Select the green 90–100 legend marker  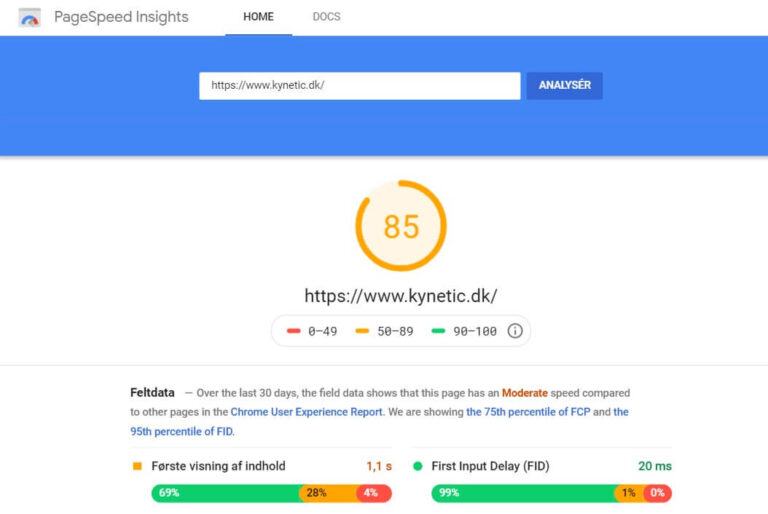pyautogui.click(x=438, y=331)
